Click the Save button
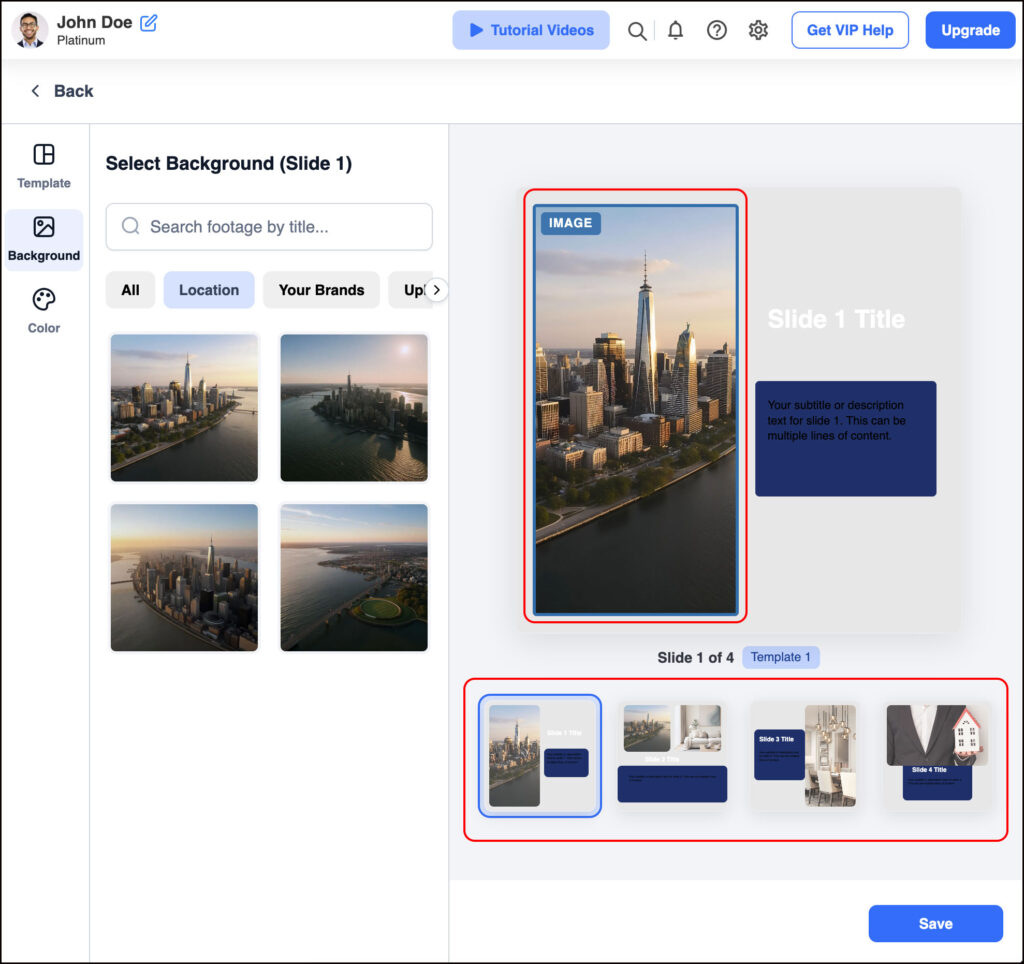Screen dimensions: 1024x964 [x=935, y=923]
